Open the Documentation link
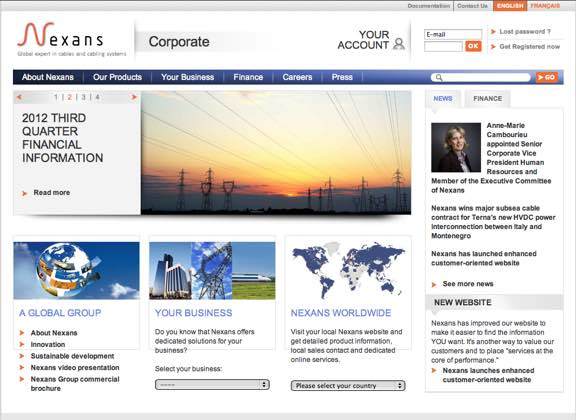The width and height of the screenshot is (576, 420). 428,6
